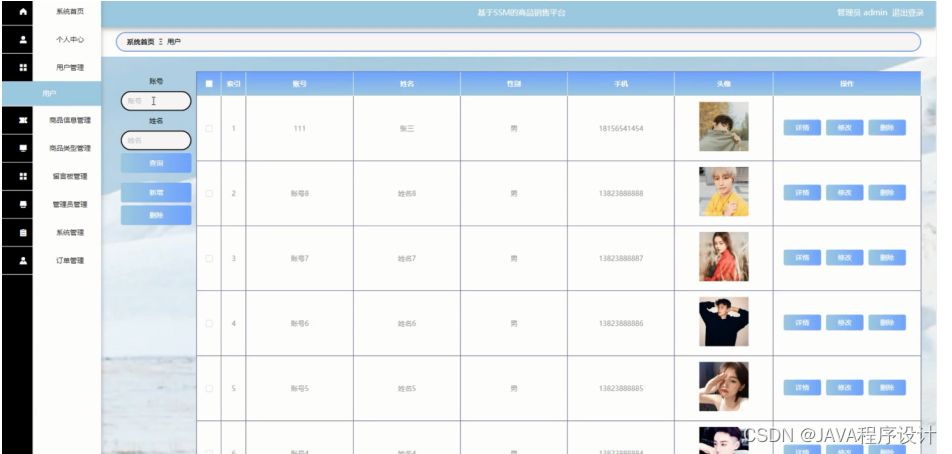Click 修改 for 账号7 row

click(x=845, y=257)
